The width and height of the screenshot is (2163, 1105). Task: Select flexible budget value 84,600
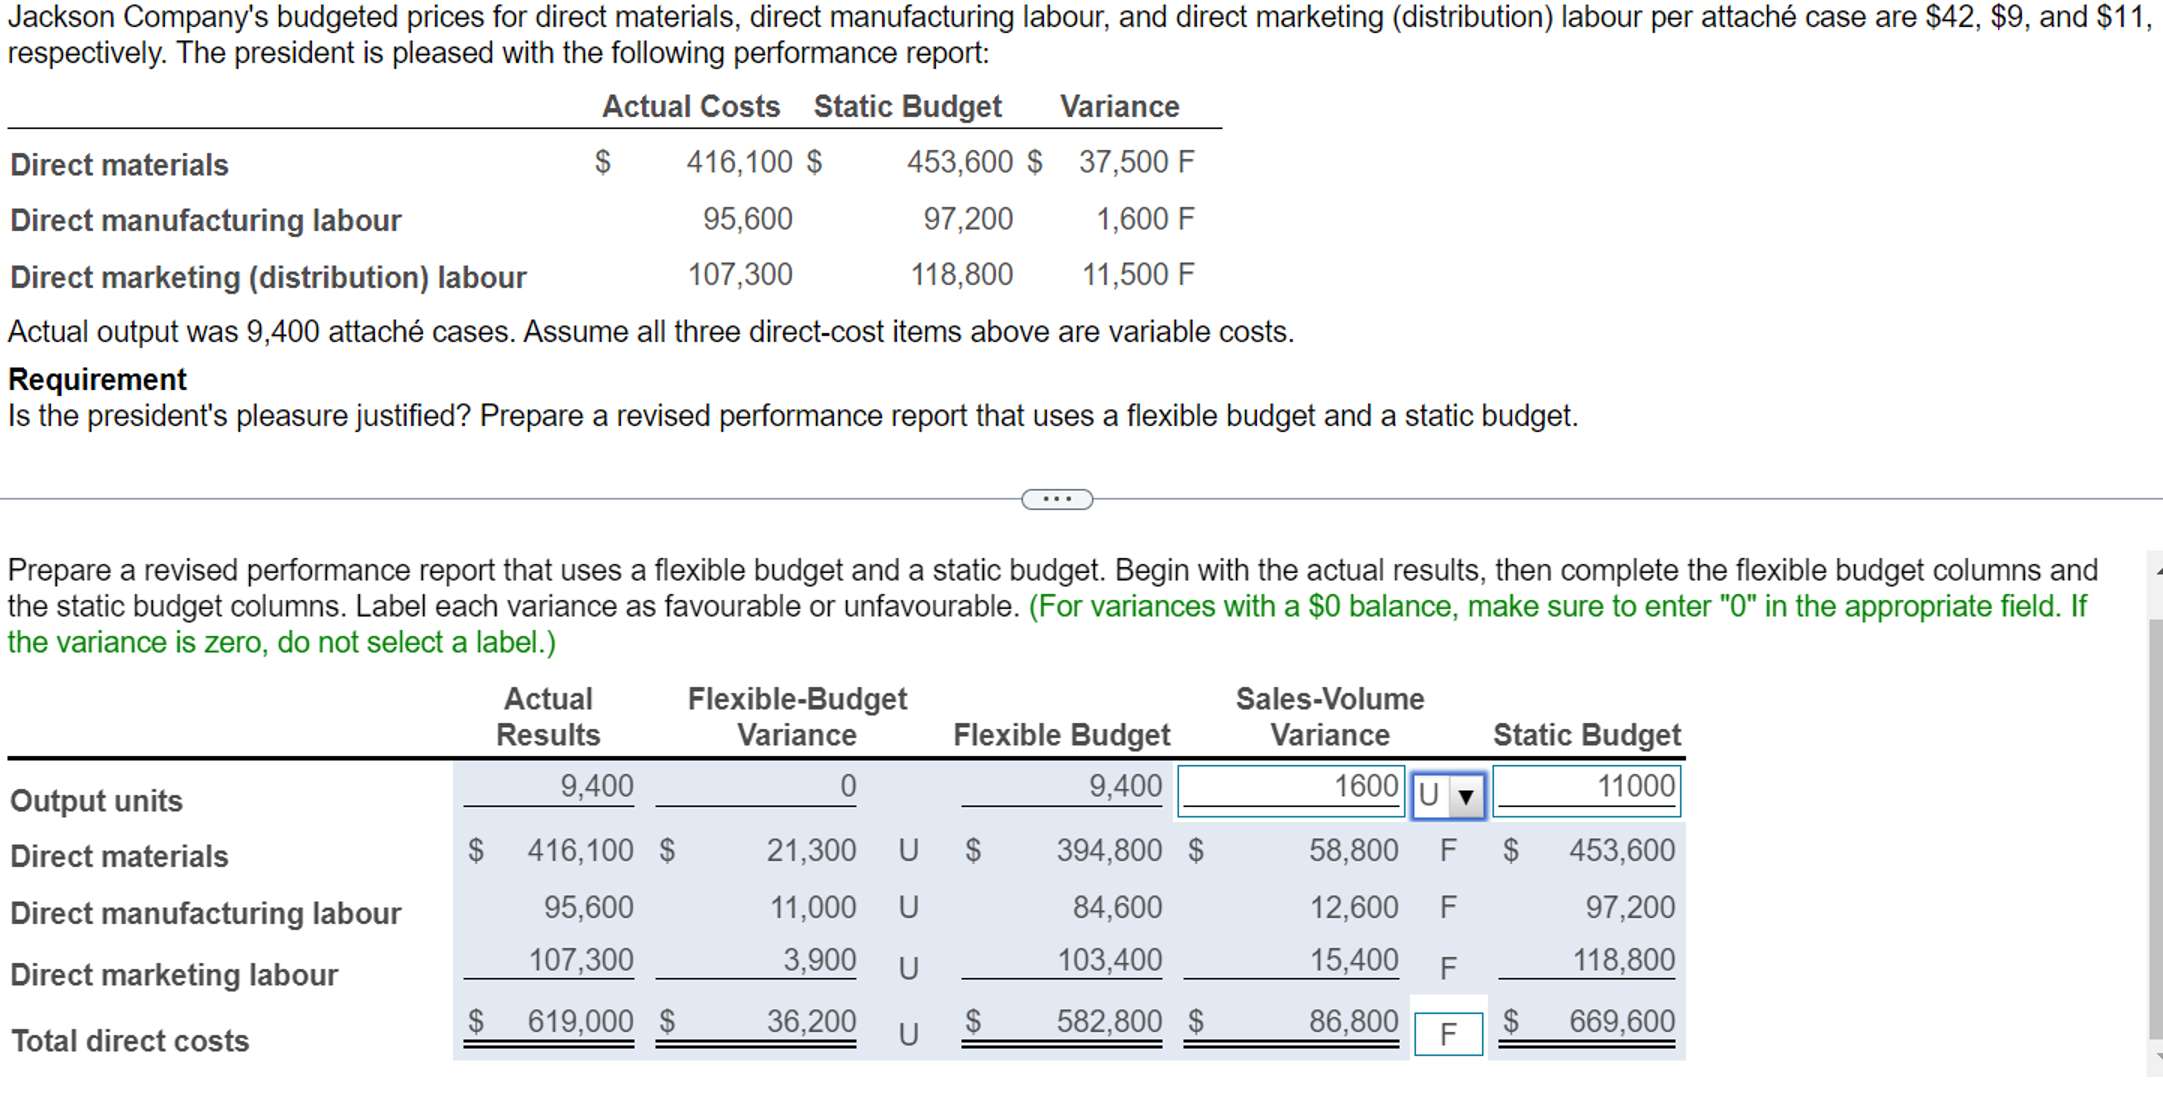click(x=1117, y=908)
